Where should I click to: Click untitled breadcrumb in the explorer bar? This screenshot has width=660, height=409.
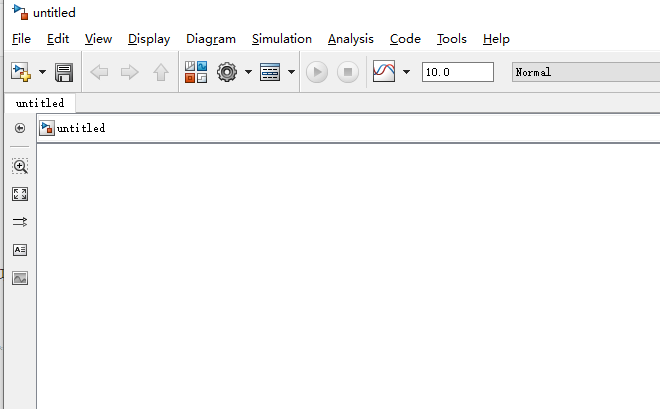point(81,128)
